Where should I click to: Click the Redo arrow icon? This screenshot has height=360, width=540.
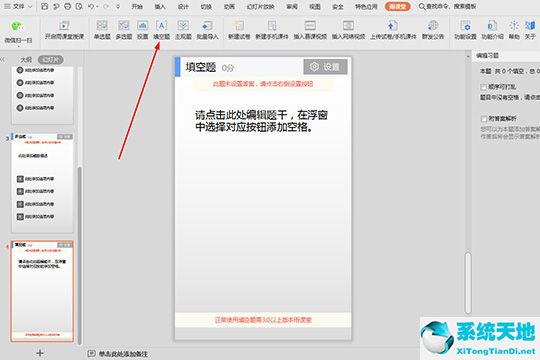click(106, 6)
